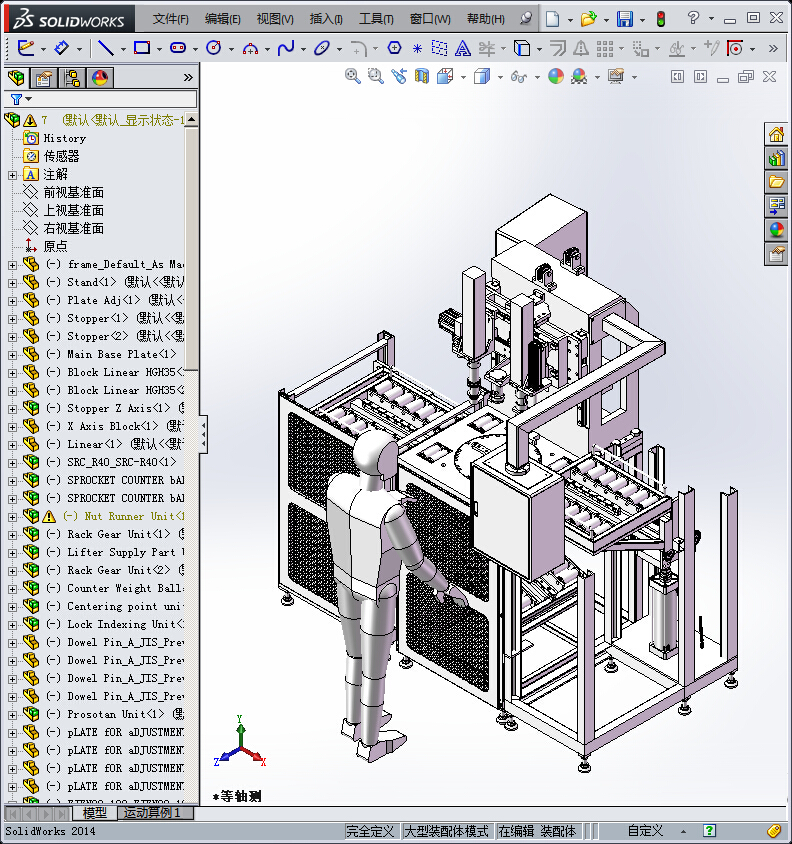Click the feature tree filter field
The image size is (792, 844).
pyautogui.click(x=101, y=99)
